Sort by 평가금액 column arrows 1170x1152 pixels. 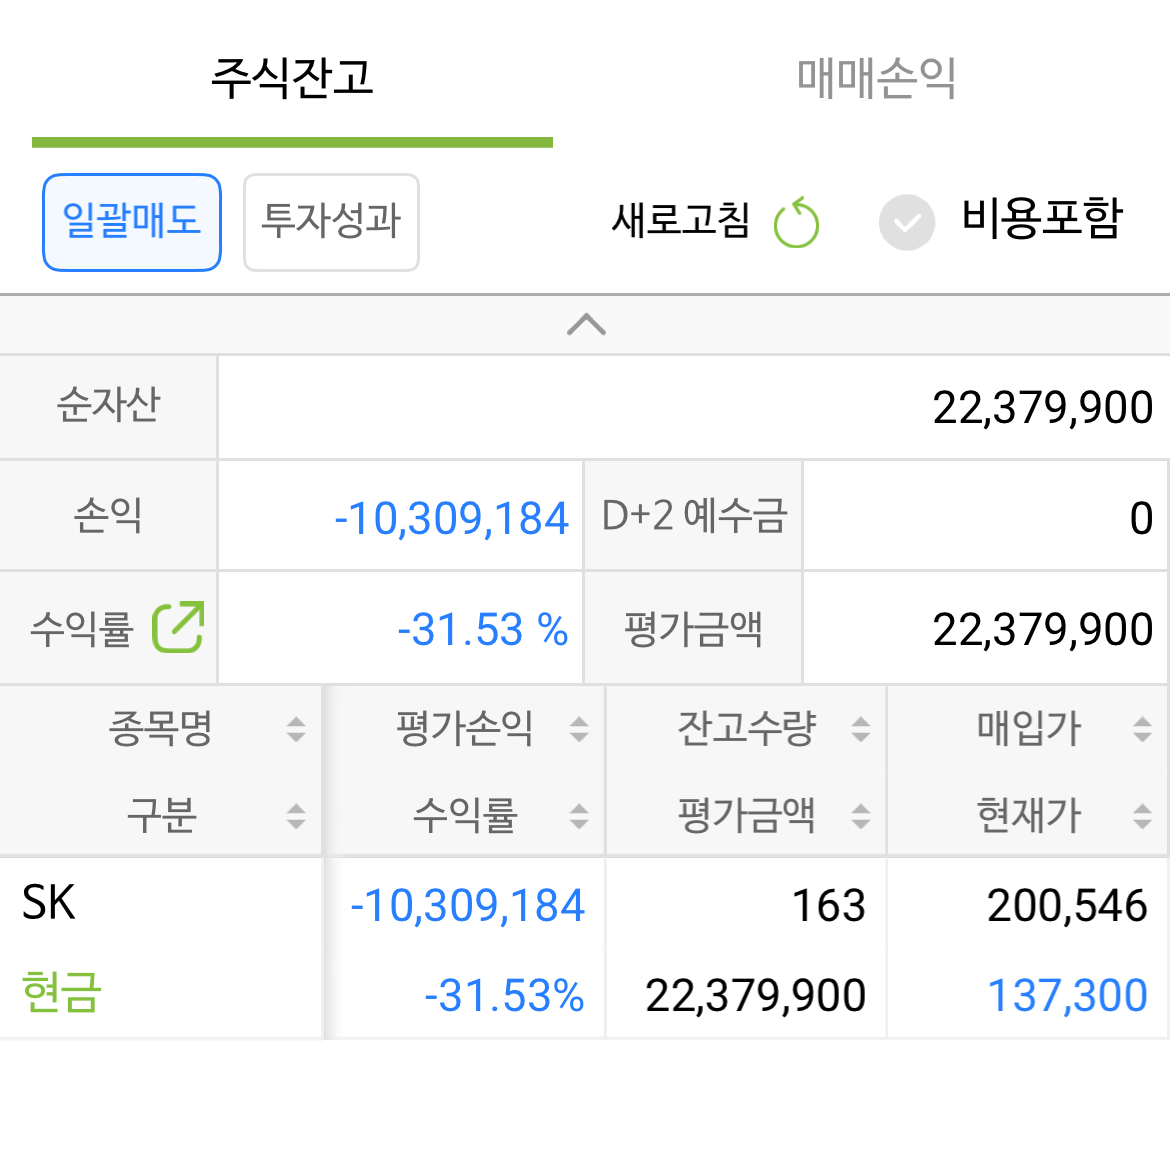tap(860, 816)
